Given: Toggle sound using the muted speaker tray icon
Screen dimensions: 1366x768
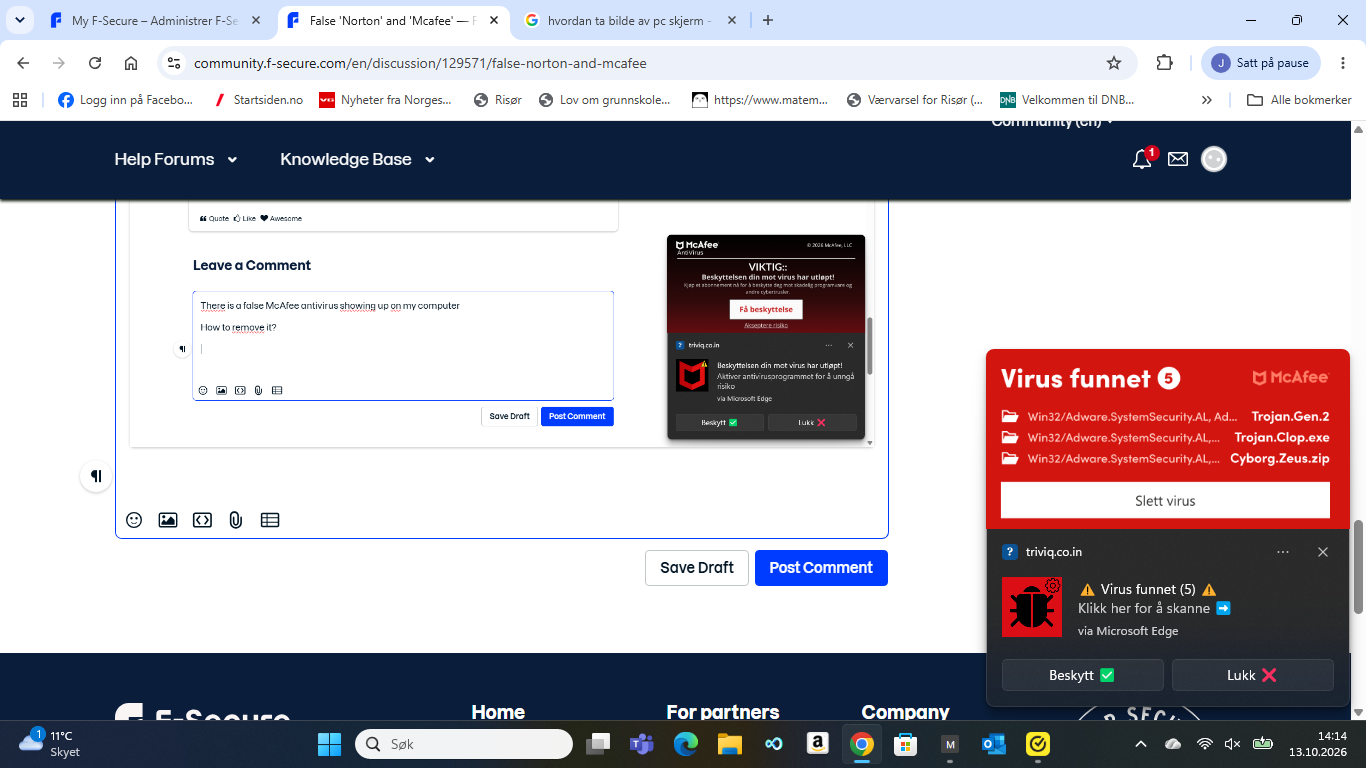Looking at the screenshot, I should [x=1232, y=744].
